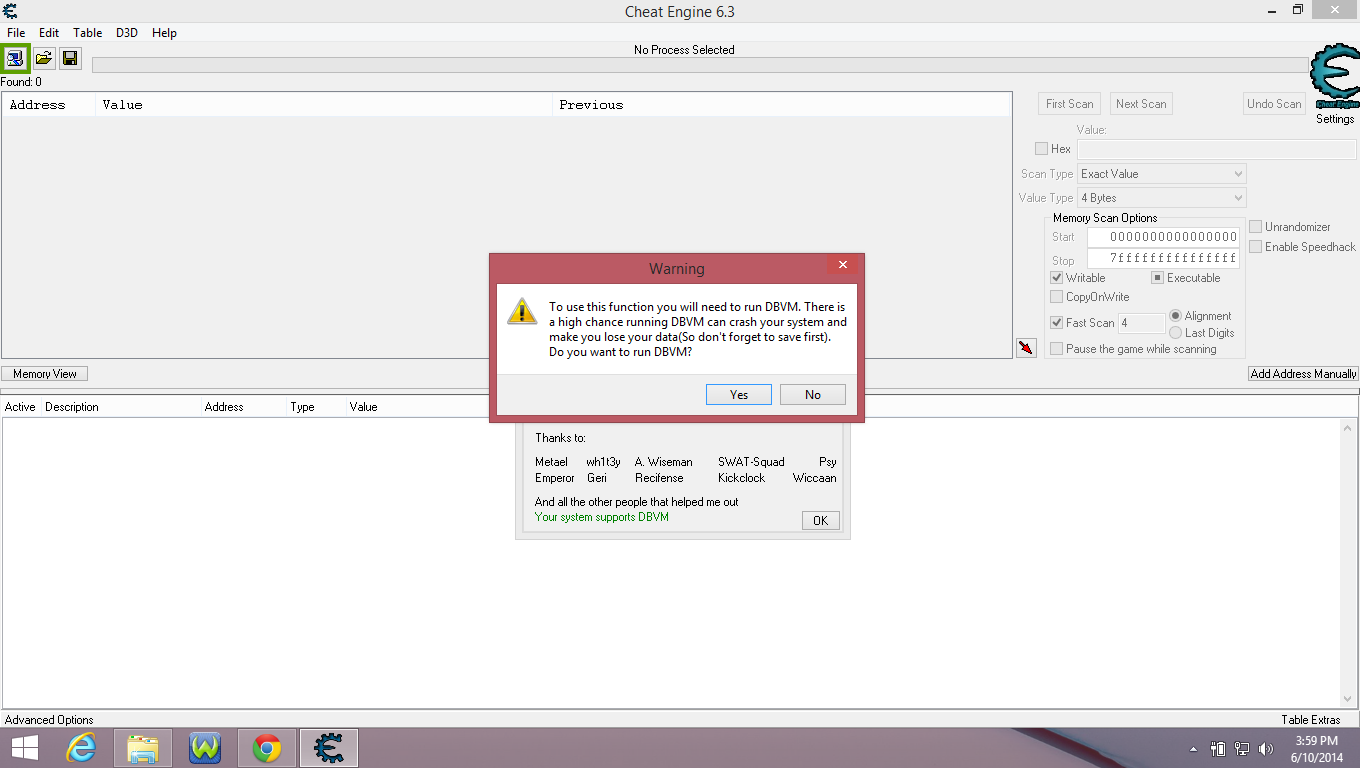
Task: Enable the CopyOnWrite checkbox
Action: [1056, 297]
